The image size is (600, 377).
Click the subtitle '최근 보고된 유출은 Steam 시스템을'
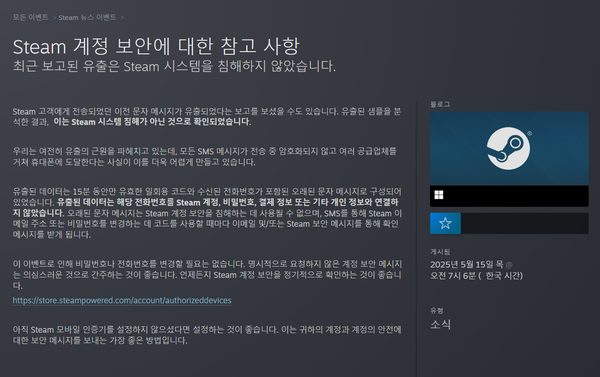pyautogui.click(x=113, y=66)
